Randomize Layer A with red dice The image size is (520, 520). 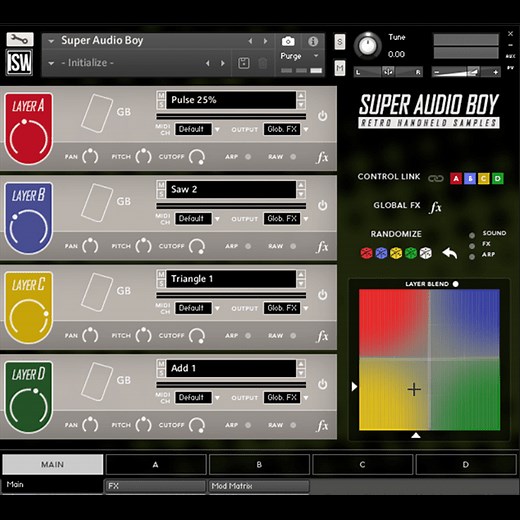click(x=366, y=253)
